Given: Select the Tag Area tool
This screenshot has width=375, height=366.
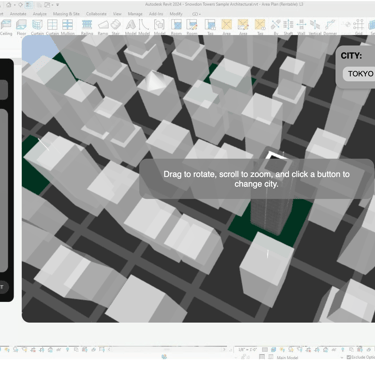Looking at the screenshot, I should coord(260,27).
